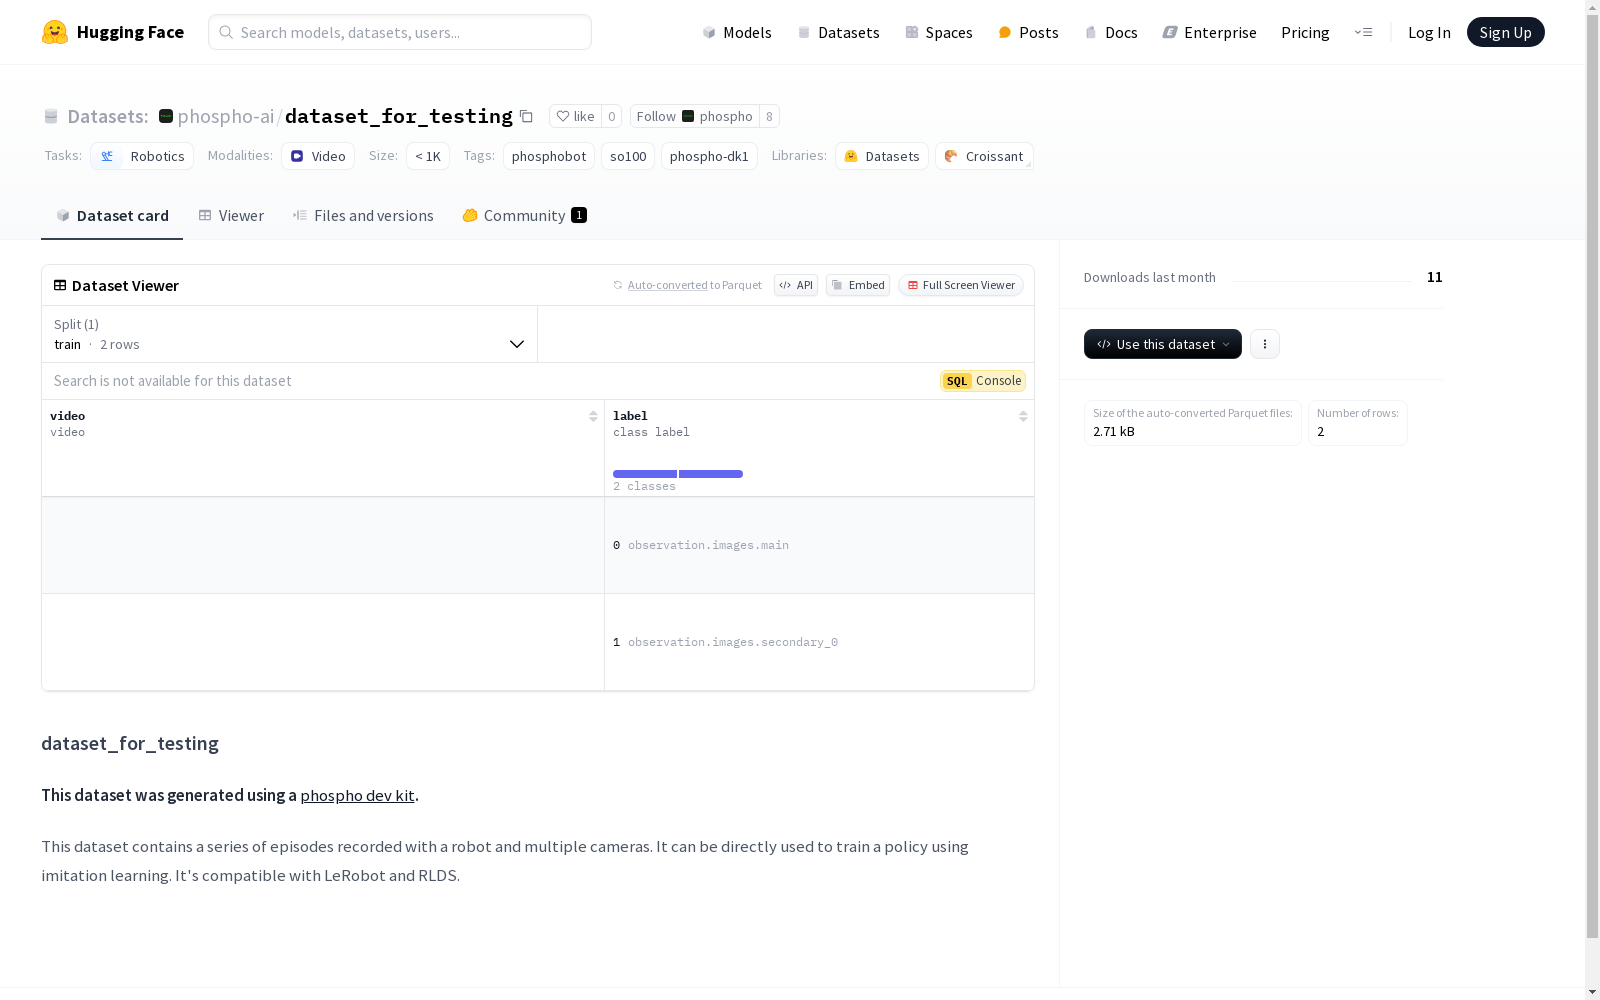The height and width of the screenshot is (1000, 1600).
Task: Click the Sign Up button
Action: tap(1506, 32)
